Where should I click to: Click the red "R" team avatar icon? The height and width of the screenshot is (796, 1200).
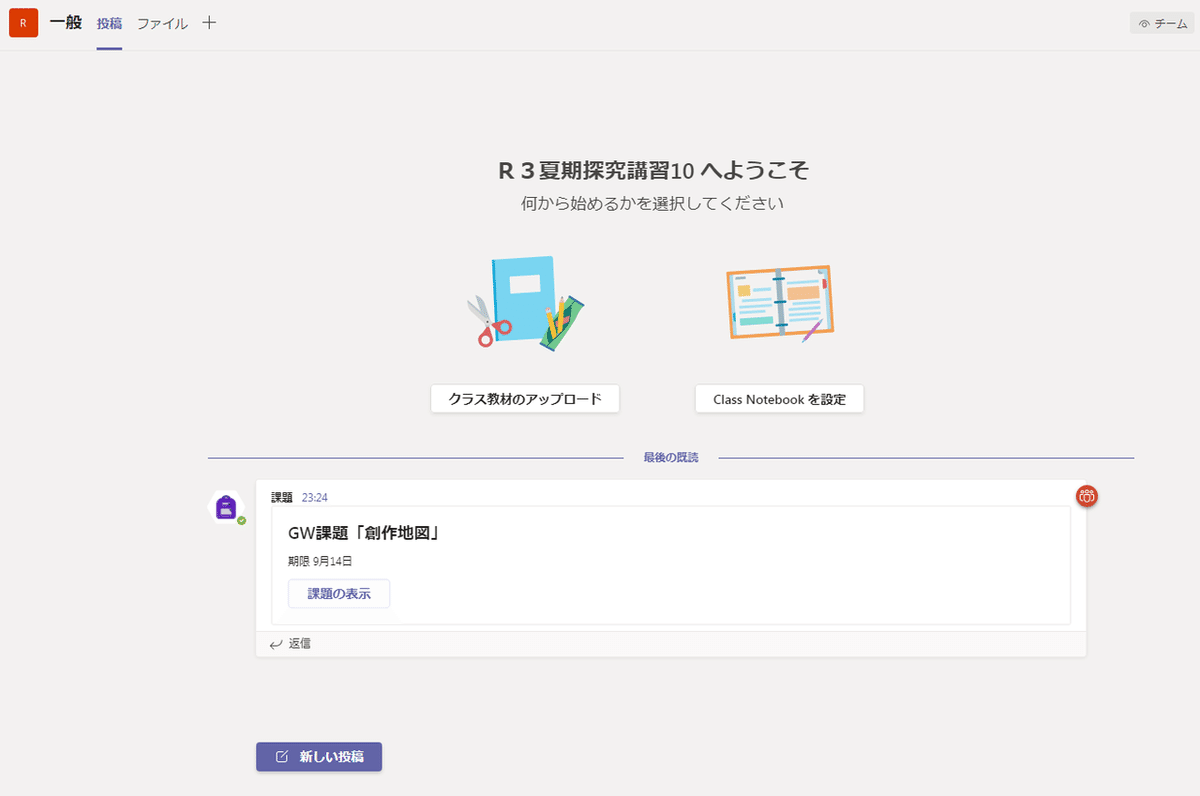(24, 22)
